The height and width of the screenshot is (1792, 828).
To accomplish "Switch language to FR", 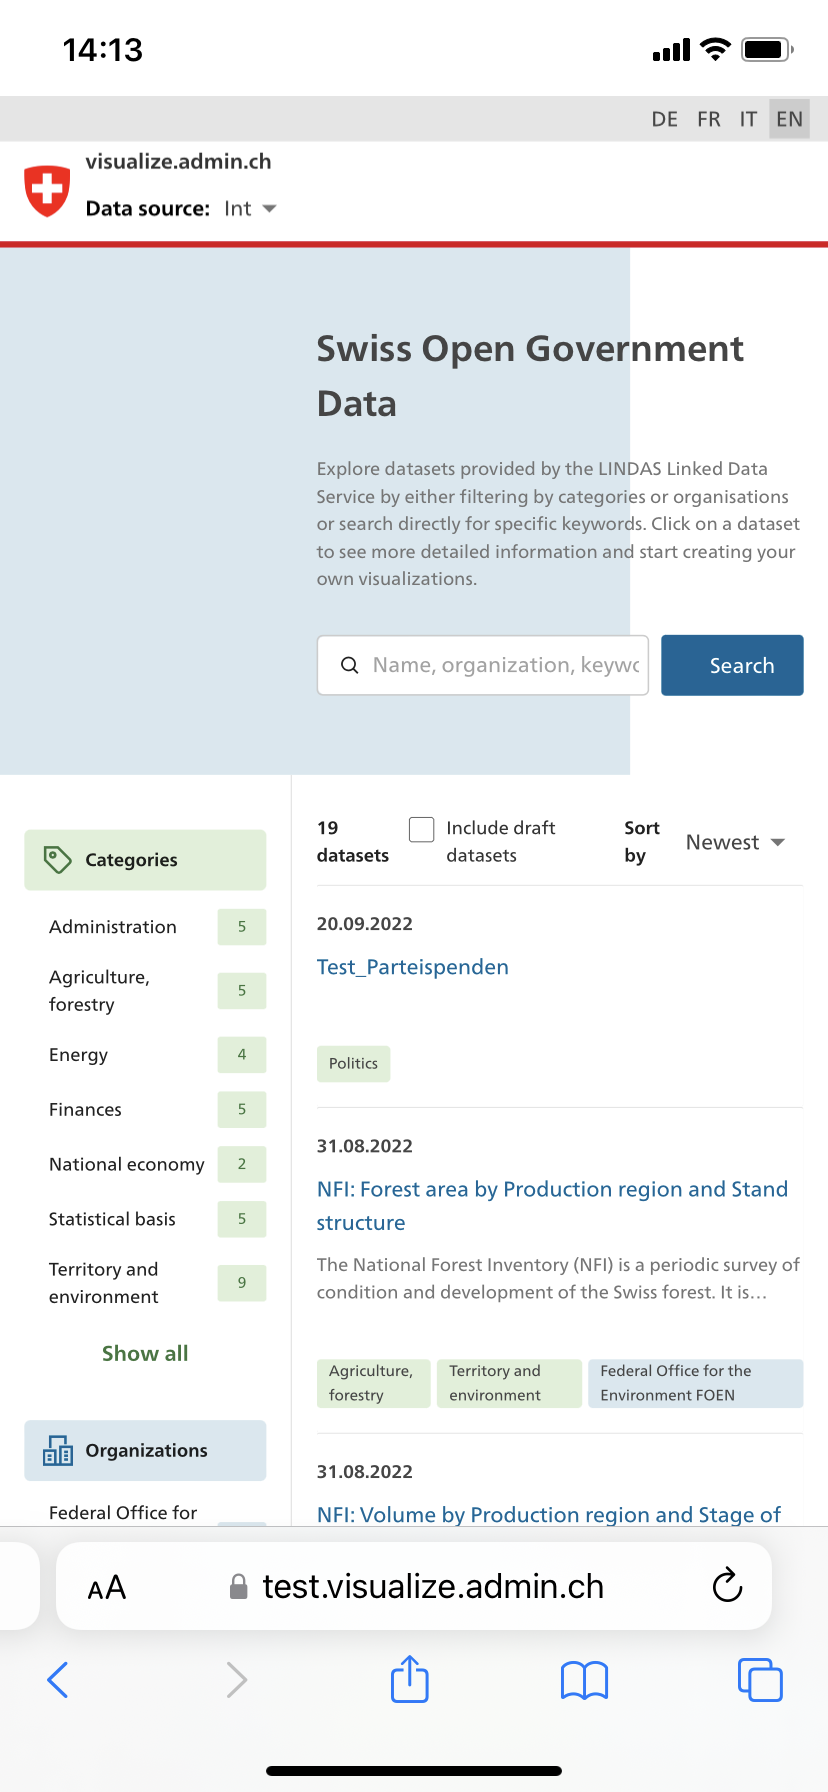I will (x=709, y=119).
